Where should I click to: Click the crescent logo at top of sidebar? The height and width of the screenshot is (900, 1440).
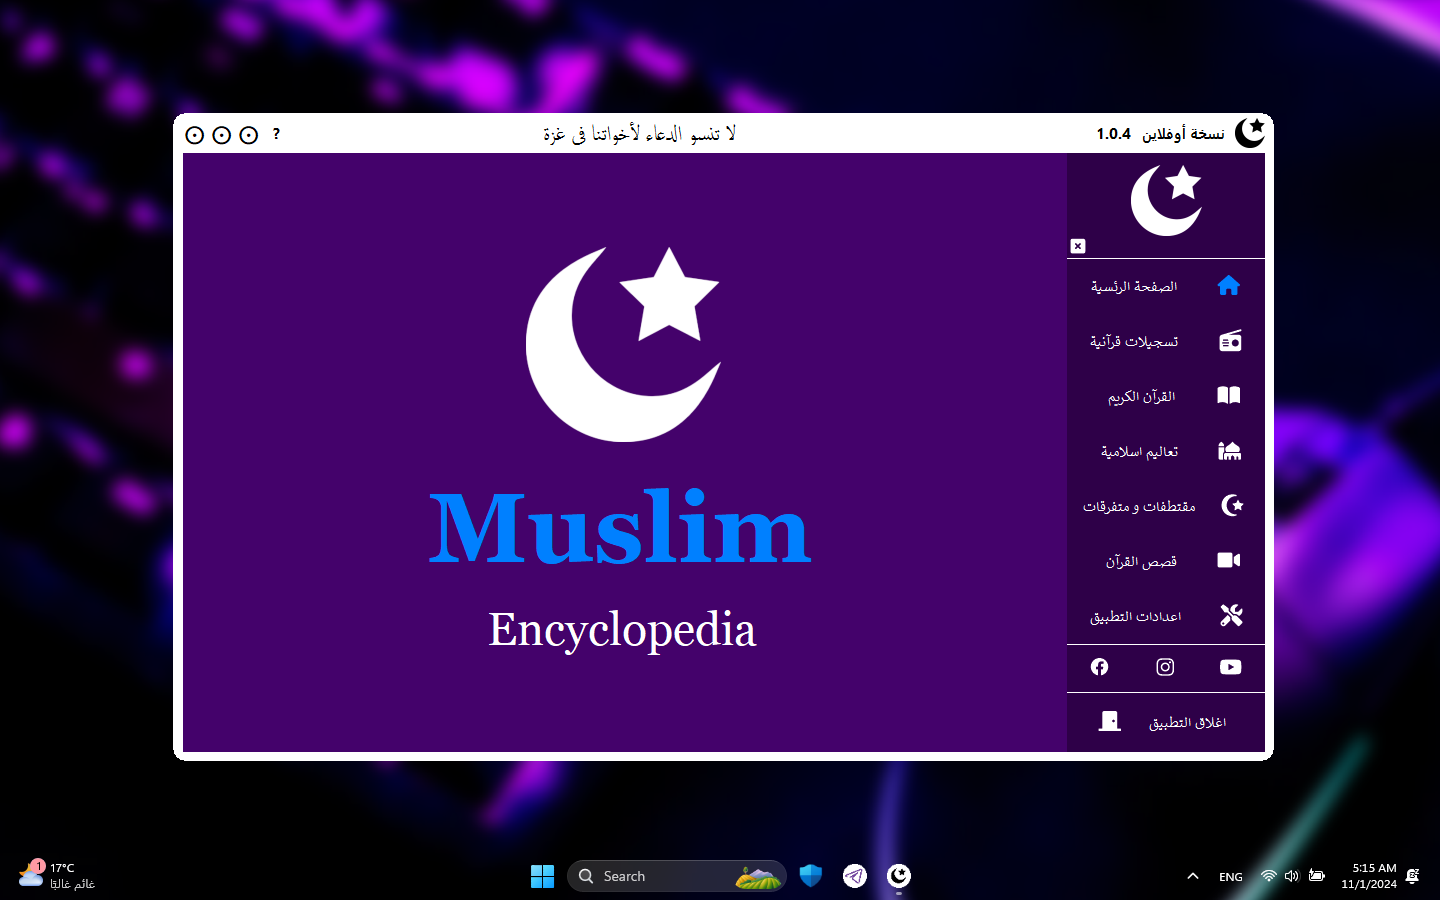click(1166, 200)
